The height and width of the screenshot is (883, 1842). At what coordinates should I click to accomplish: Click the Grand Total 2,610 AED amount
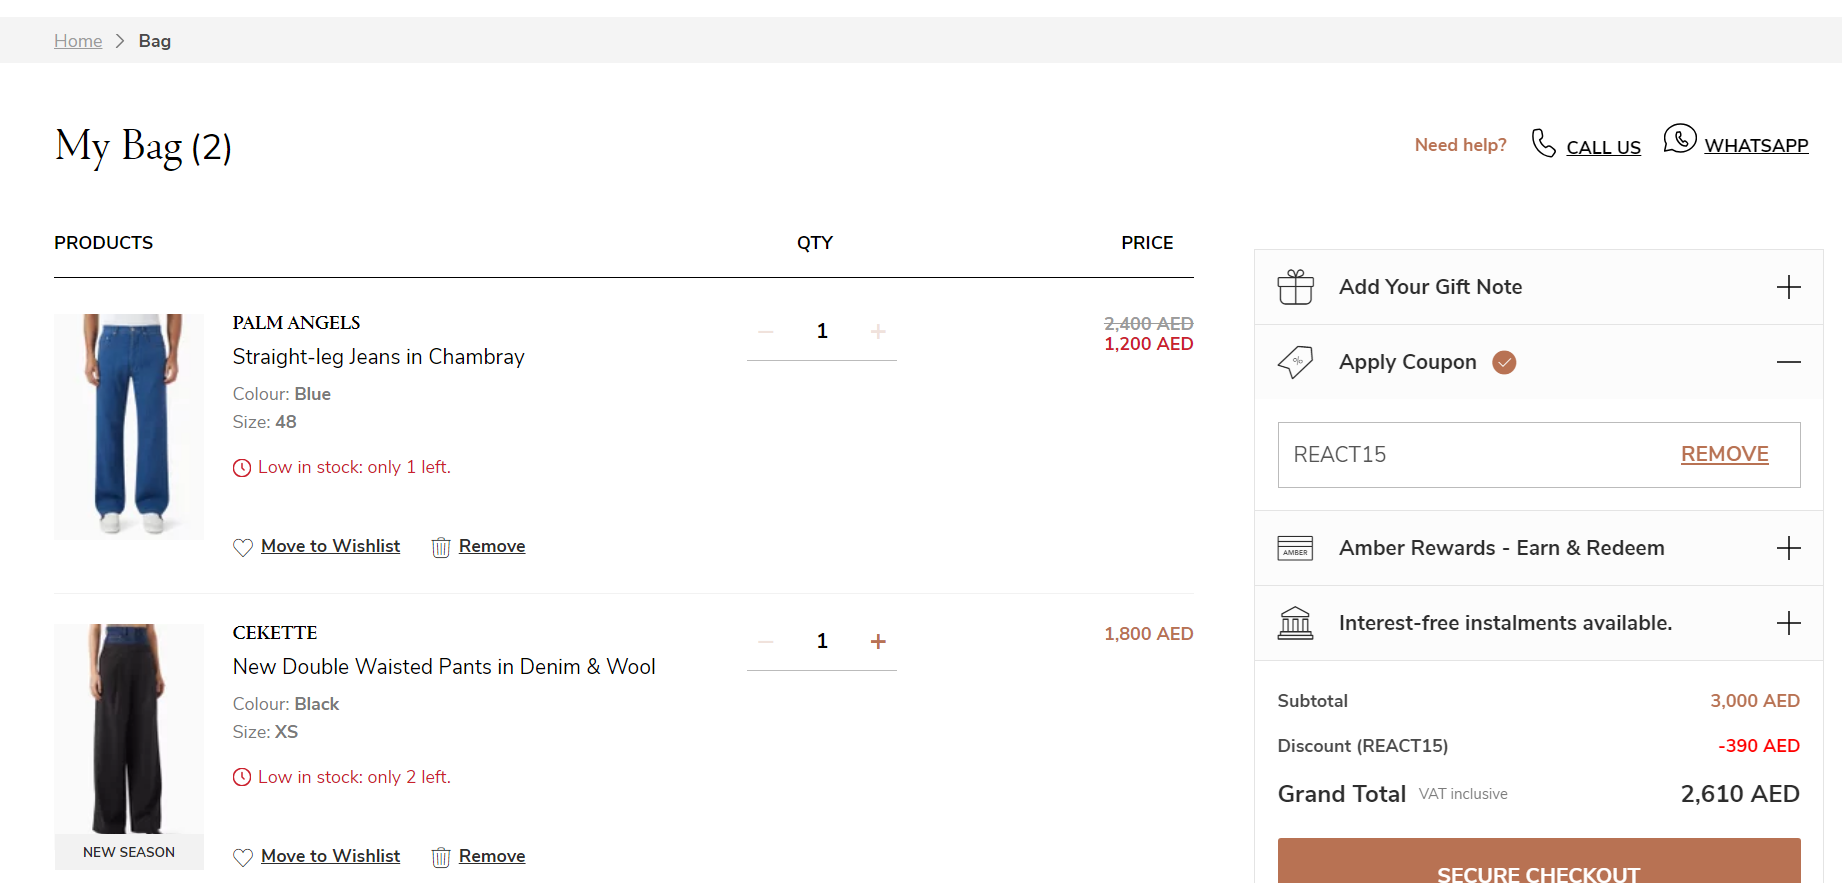point(1740,794)
